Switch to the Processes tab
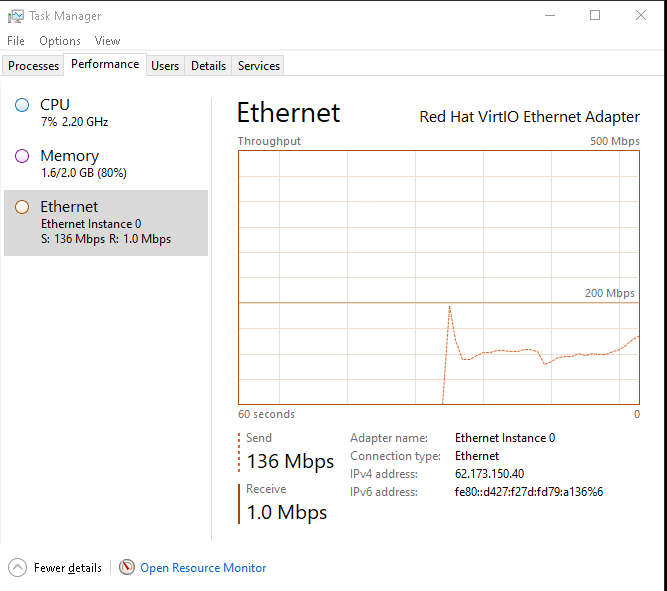This screenshot has height=591, width=667. (34, 66)
